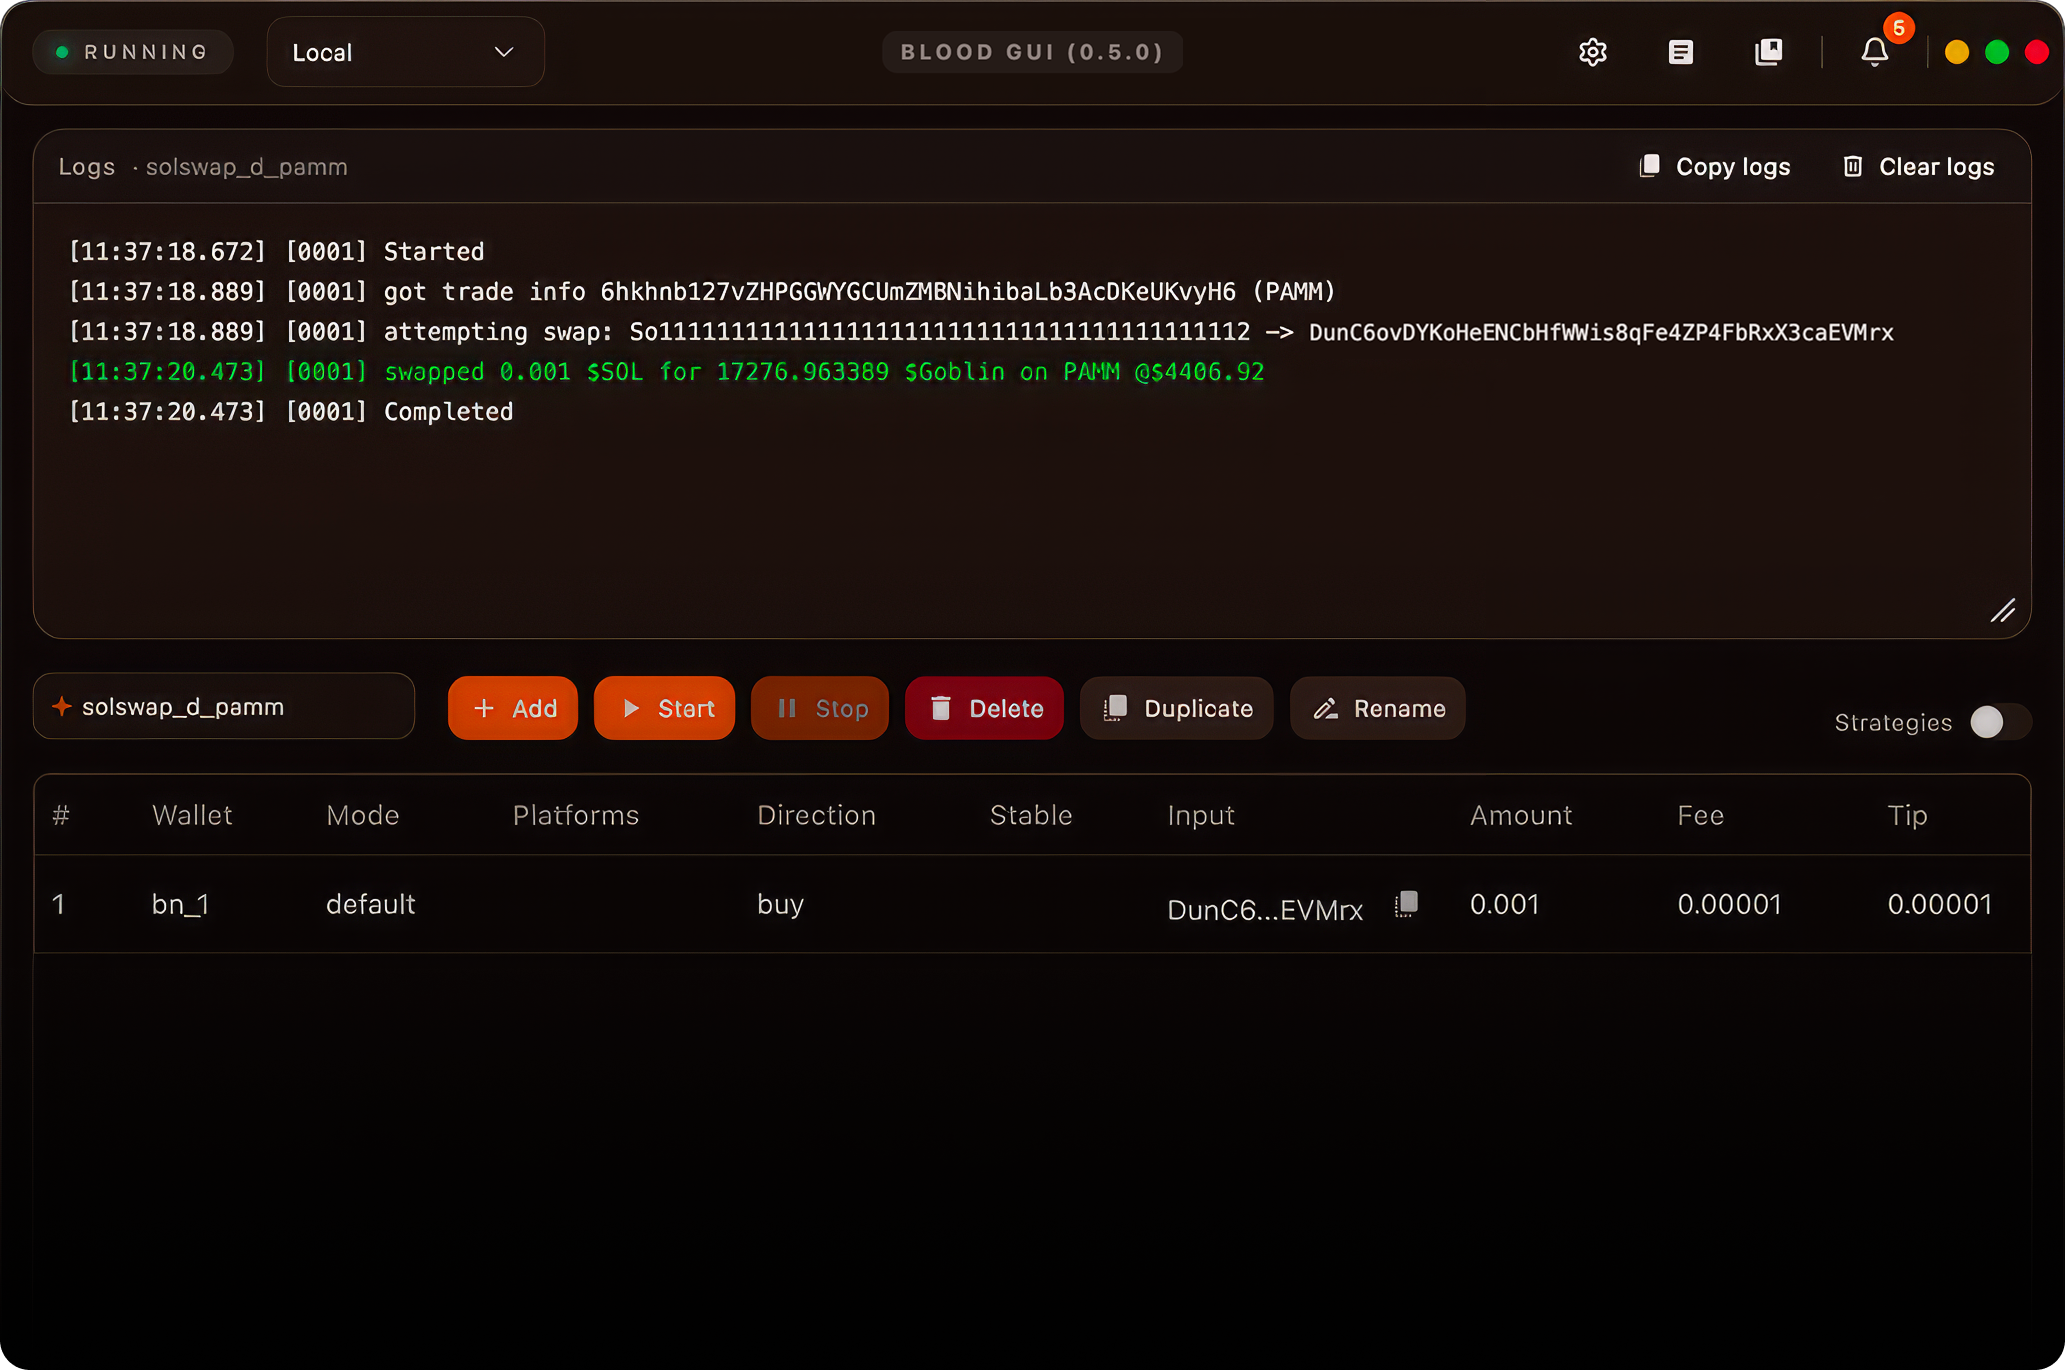Select the default mode cell

[370, 904]
